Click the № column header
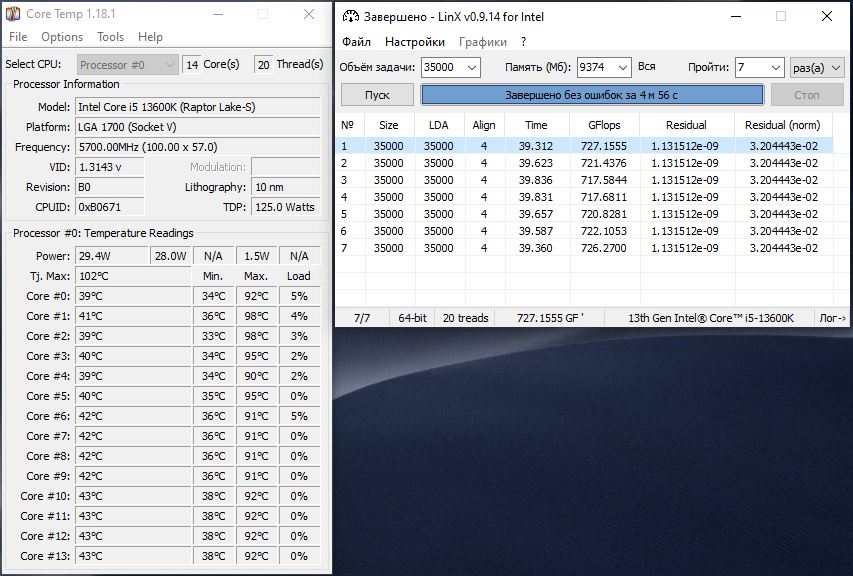This screenshot has height=576, width=853. click(349, 125)
